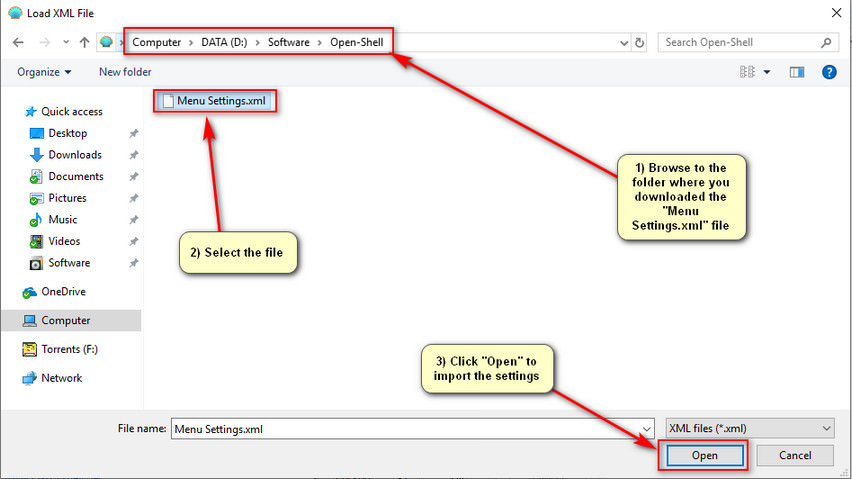The image size is (852, 479).
Task: Expand the File name dropdown arrow
Action: click(x=647, y=429)
